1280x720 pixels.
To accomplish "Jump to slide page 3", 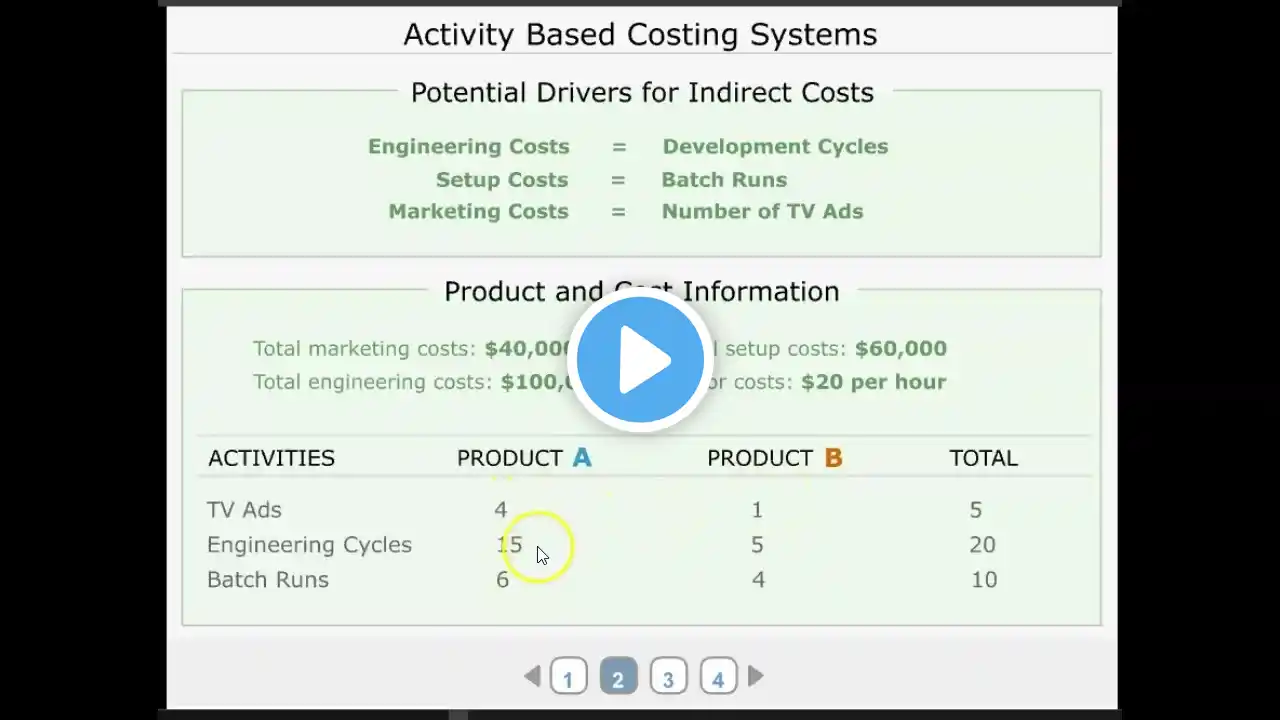I will click(668, 677).
